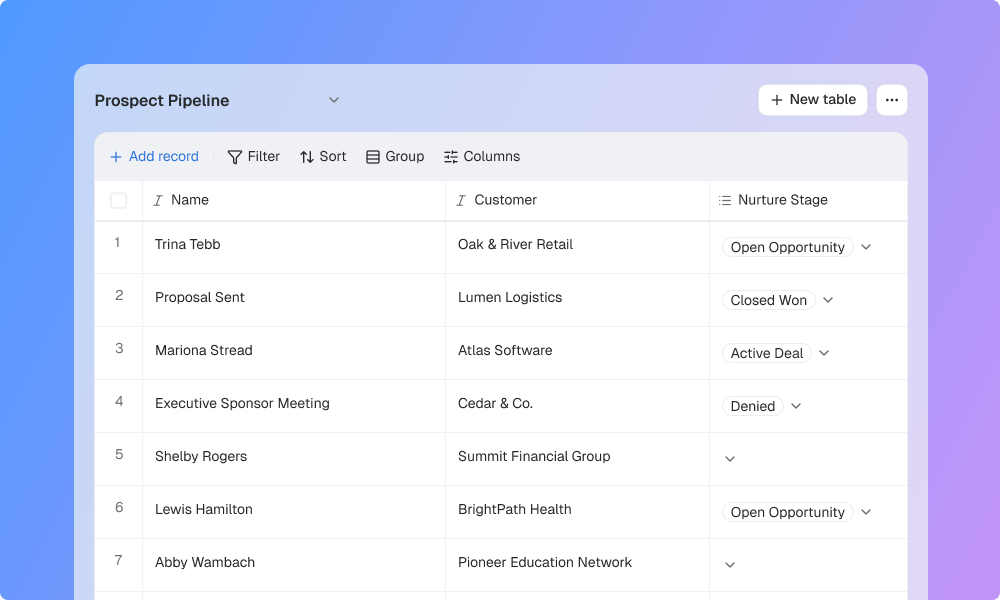The width and height of the screenshot is (1000, 600).
Task: Expand stage dropdown next to Denied
Action: (x=796, y=406)
